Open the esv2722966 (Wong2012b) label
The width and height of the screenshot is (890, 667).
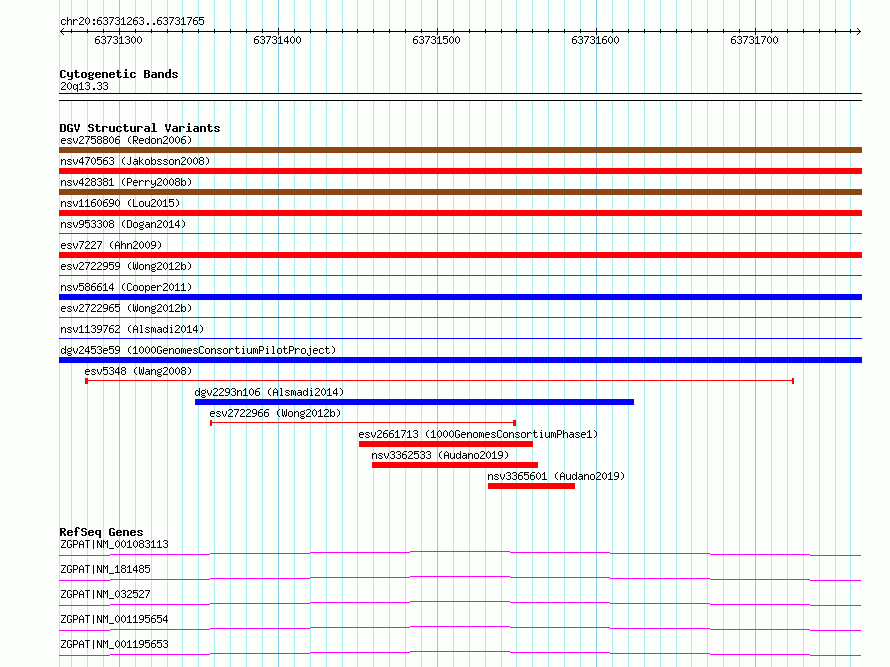(x=275, y=413)
